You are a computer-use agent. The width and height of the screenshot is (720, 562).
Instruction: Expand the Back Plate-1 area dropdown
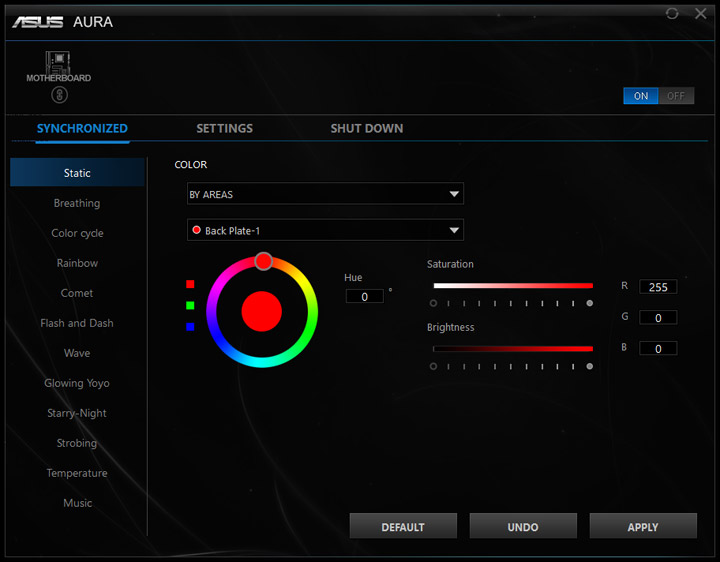point(325,230)
